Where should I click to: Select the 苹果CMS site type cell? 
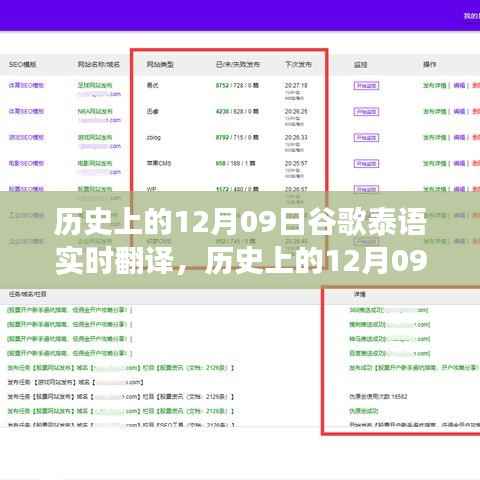point(159,163)
